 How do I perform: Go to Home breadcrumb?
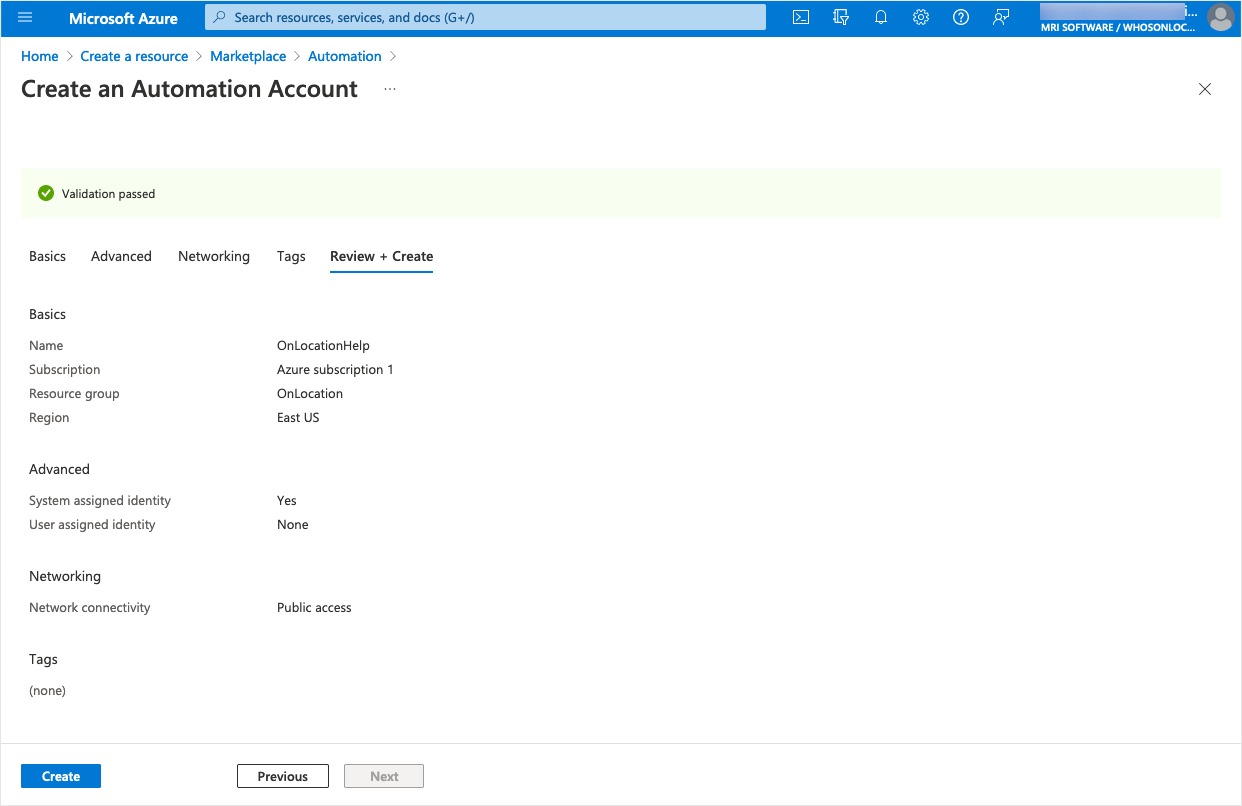click(x=40, y=56)
